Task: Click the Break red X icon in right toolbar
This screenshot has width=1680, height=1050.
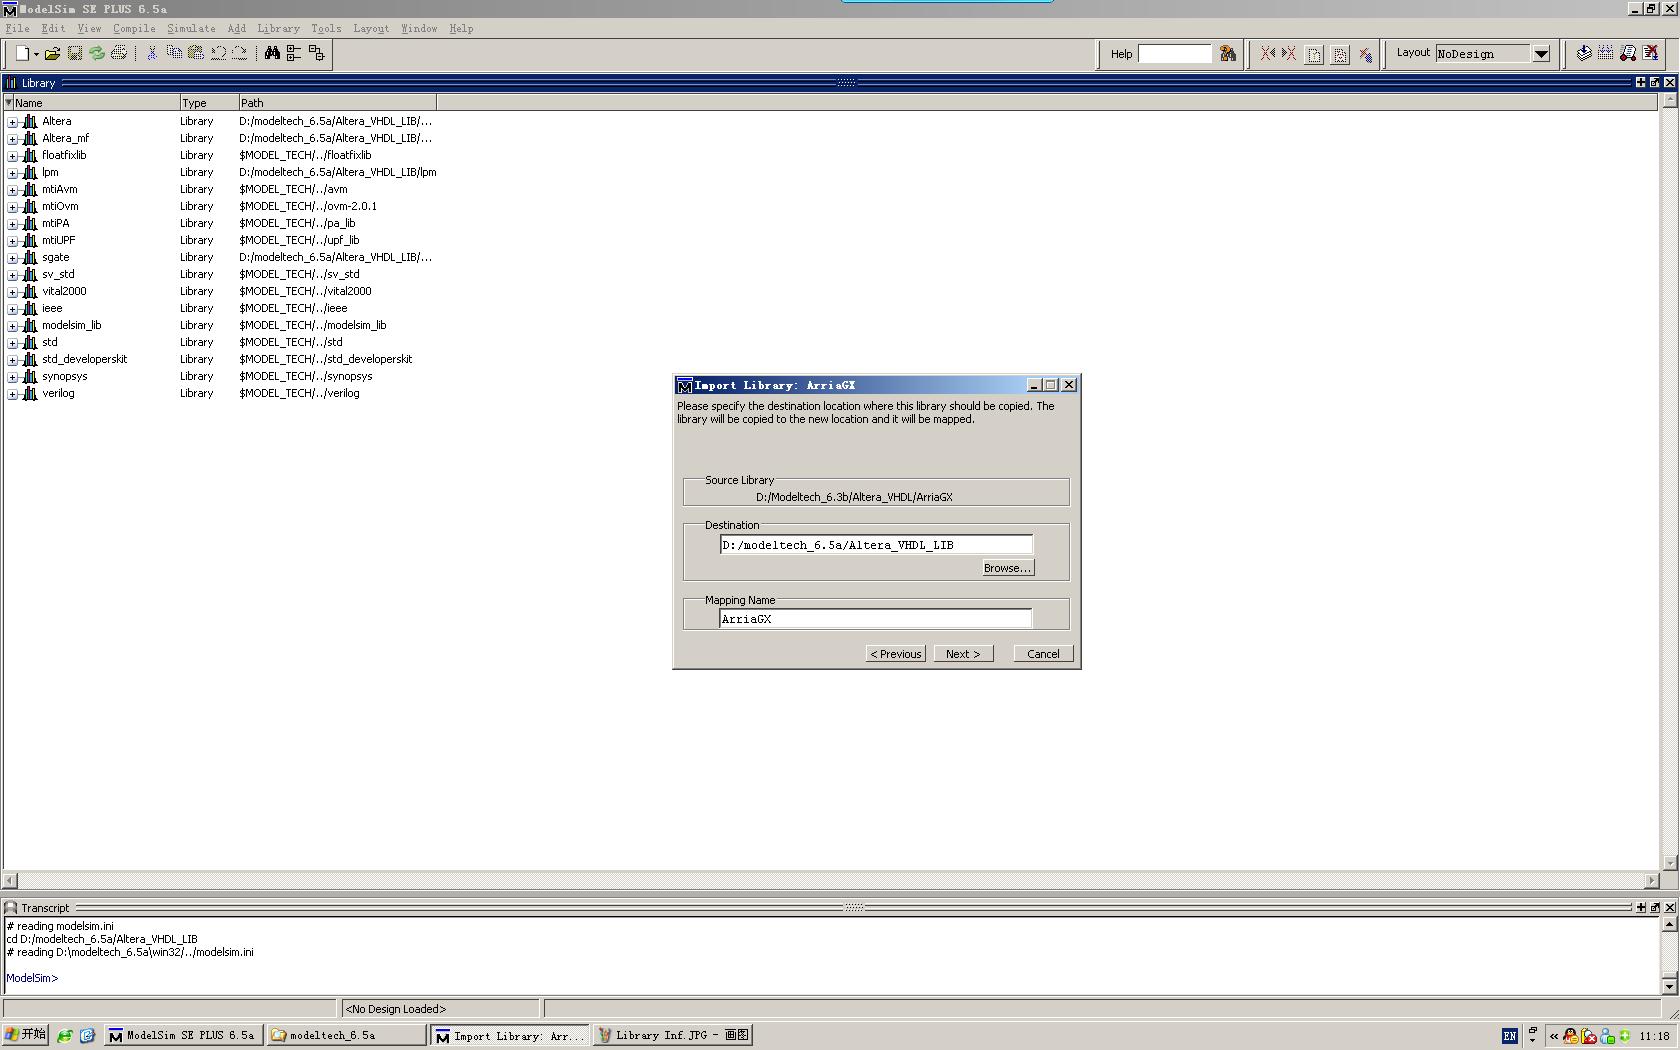Action: coord(1651,53)
